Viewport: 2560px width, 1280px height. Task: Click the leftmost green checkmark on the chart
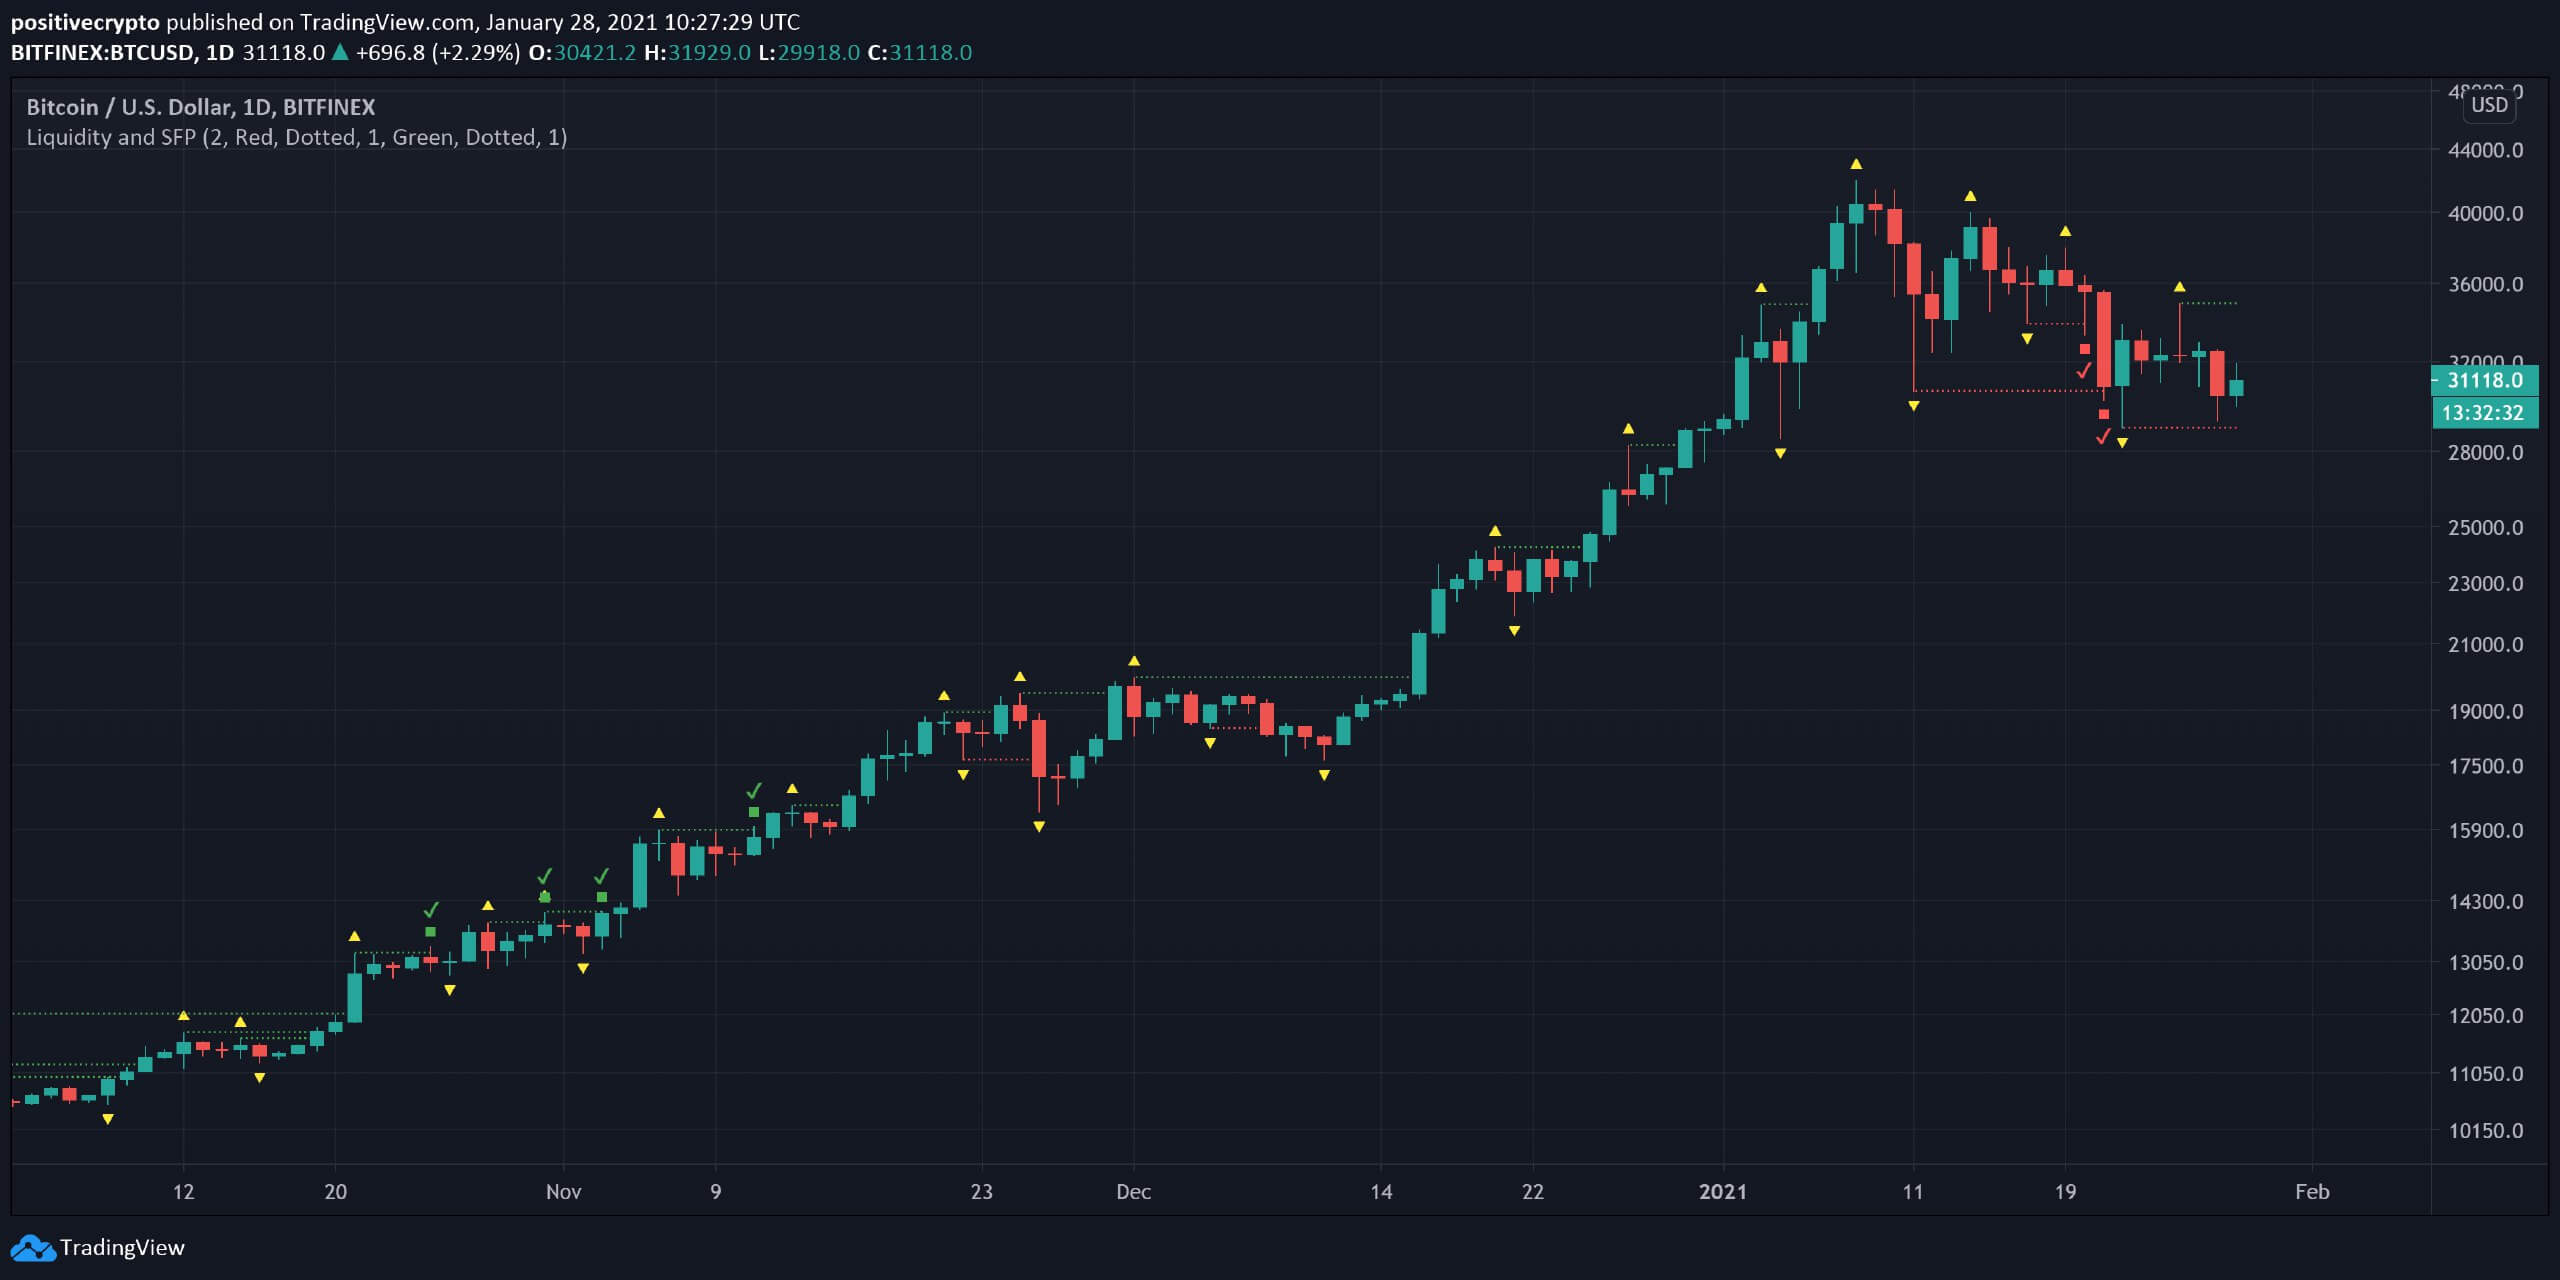point(431,910)
